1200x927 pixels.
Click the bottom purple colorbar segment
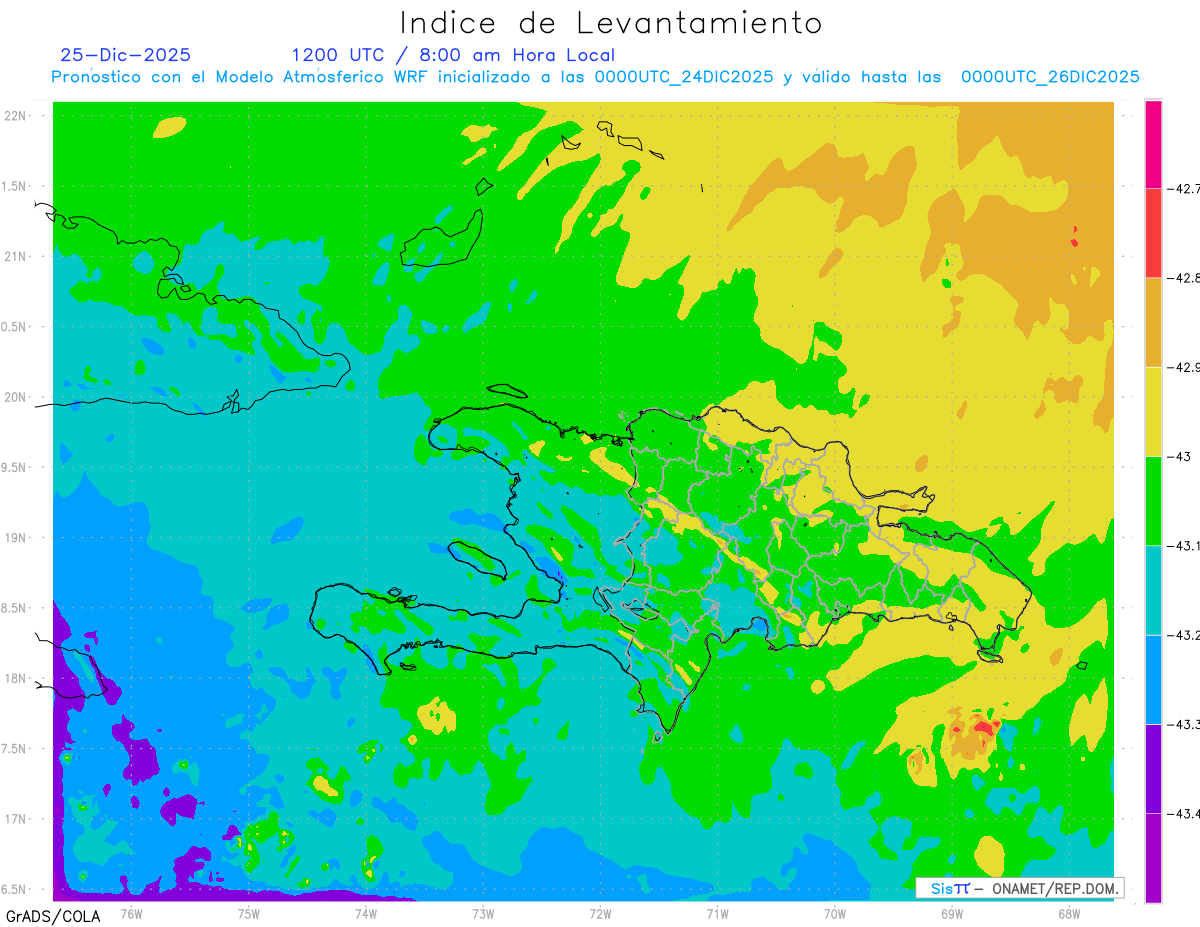(x=1153, y=857)
